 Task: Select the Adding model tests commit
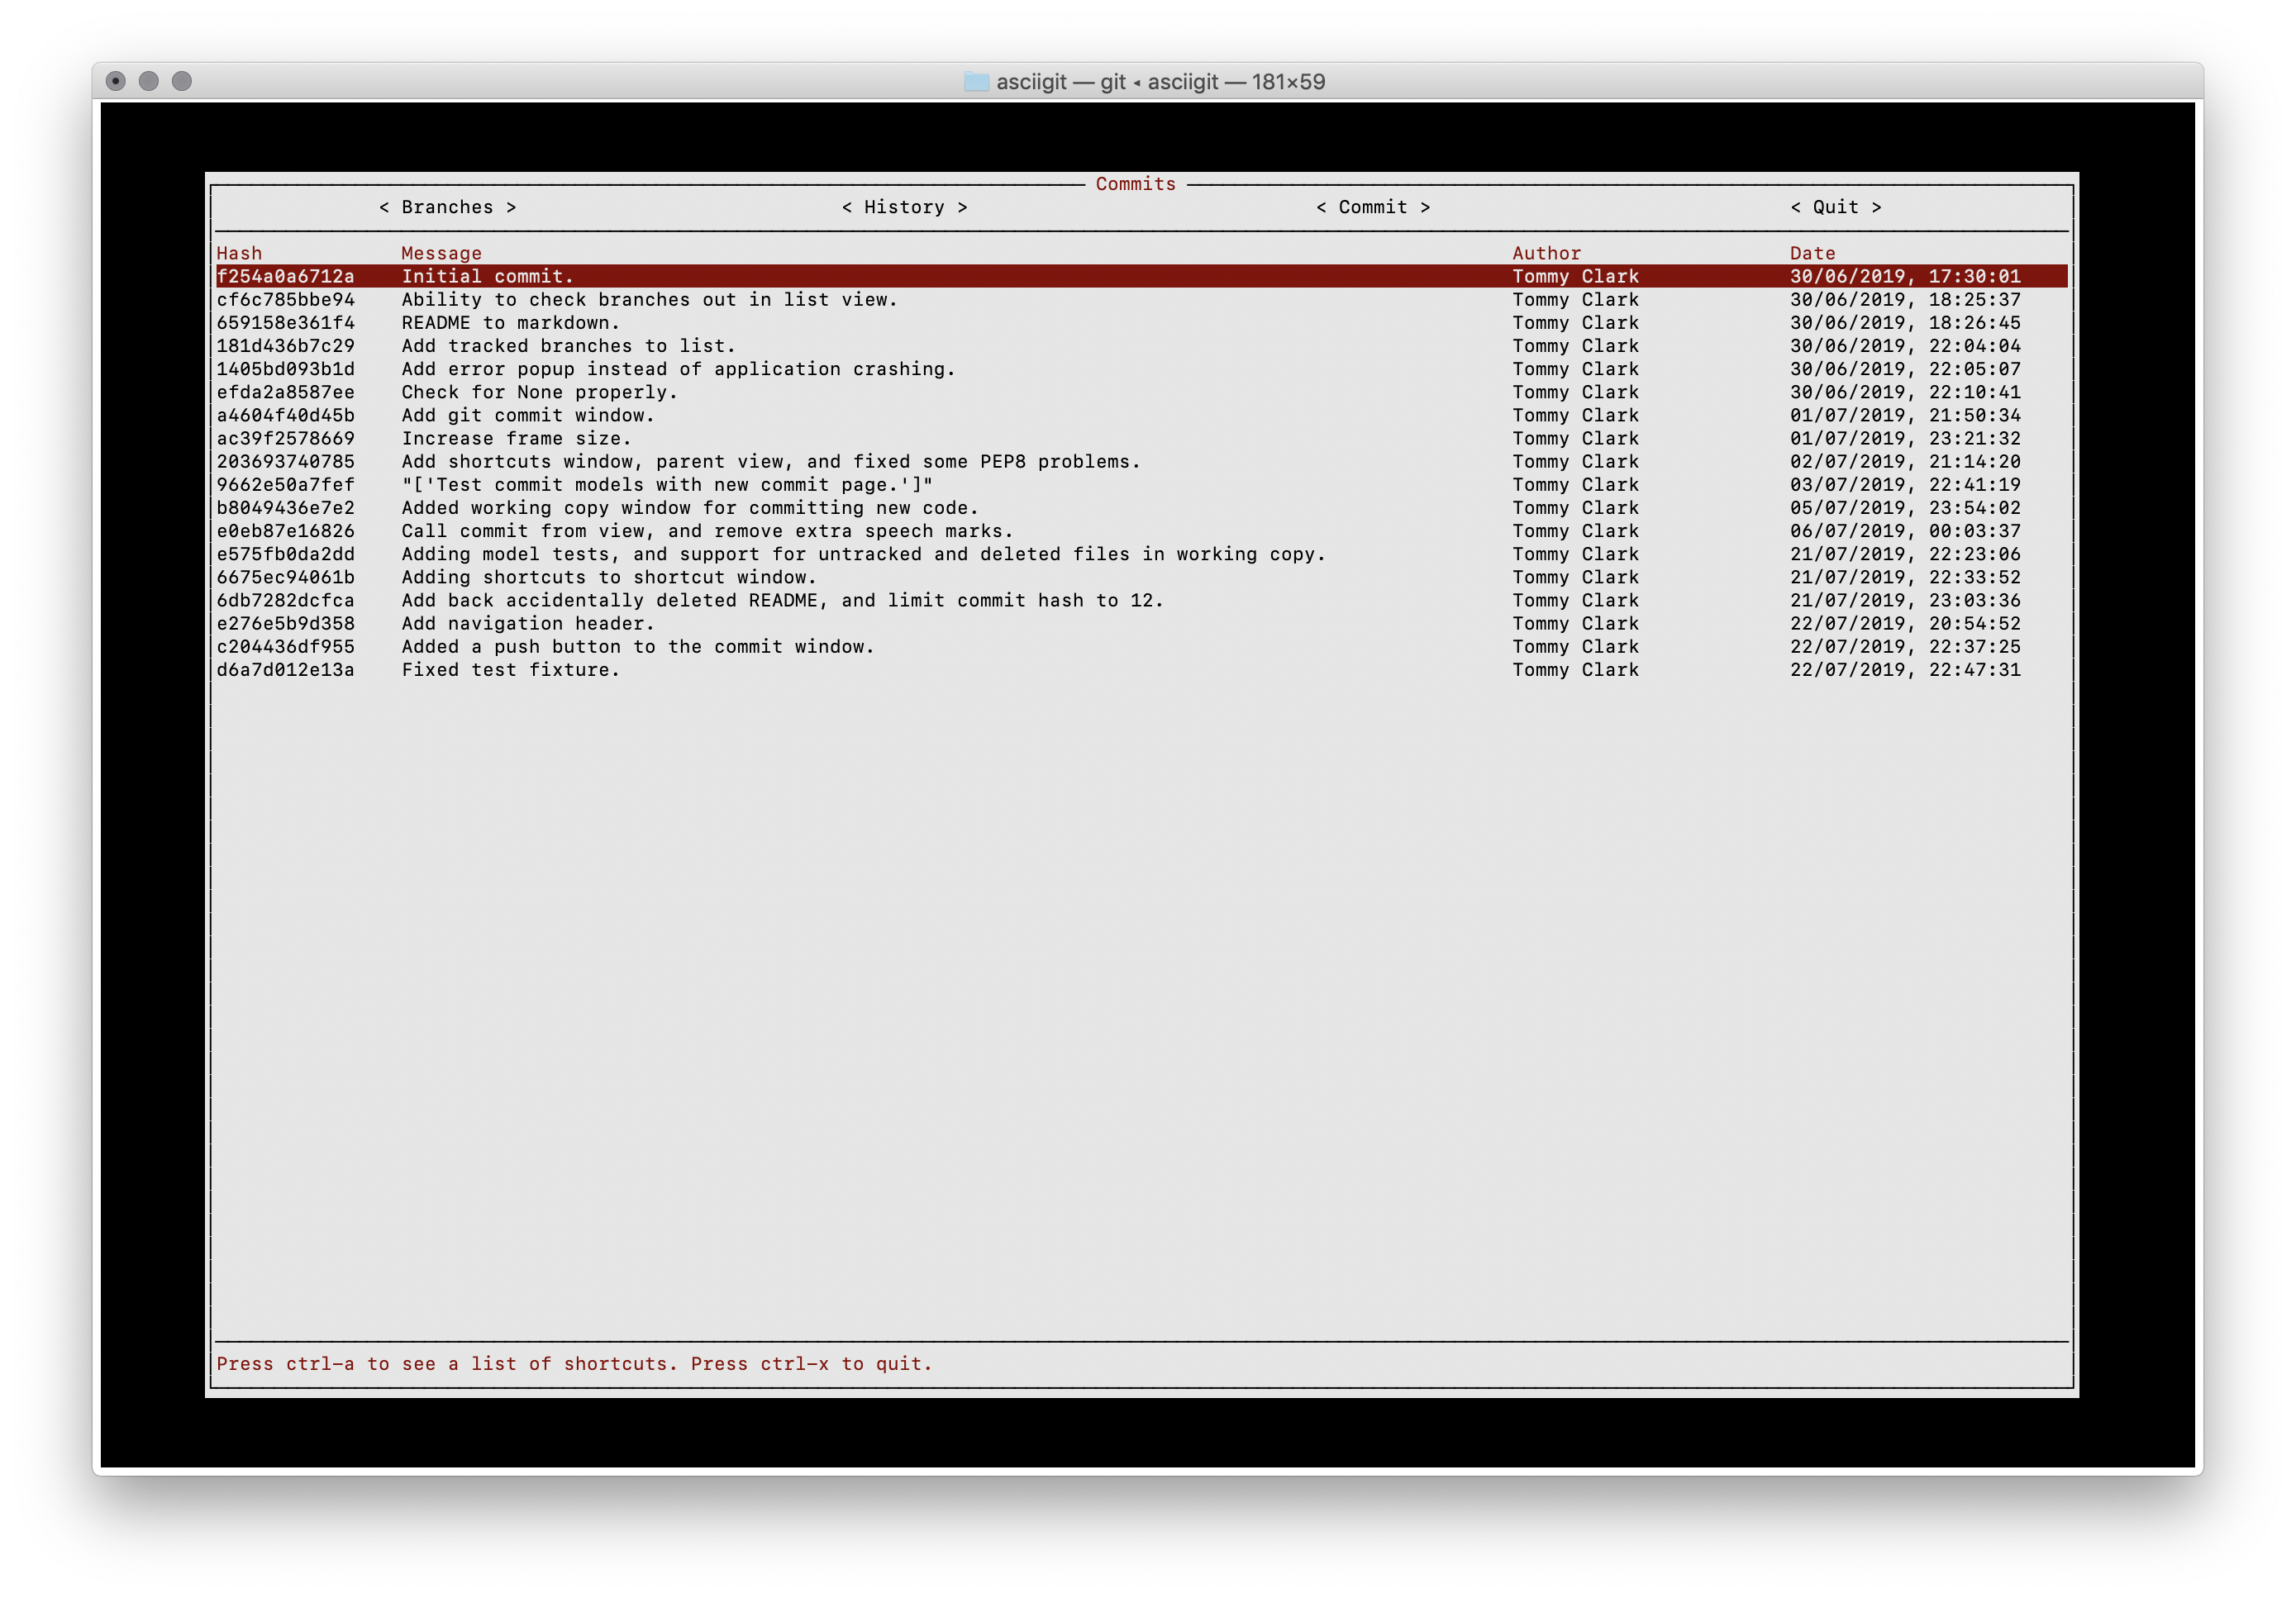tap(862, 554)
